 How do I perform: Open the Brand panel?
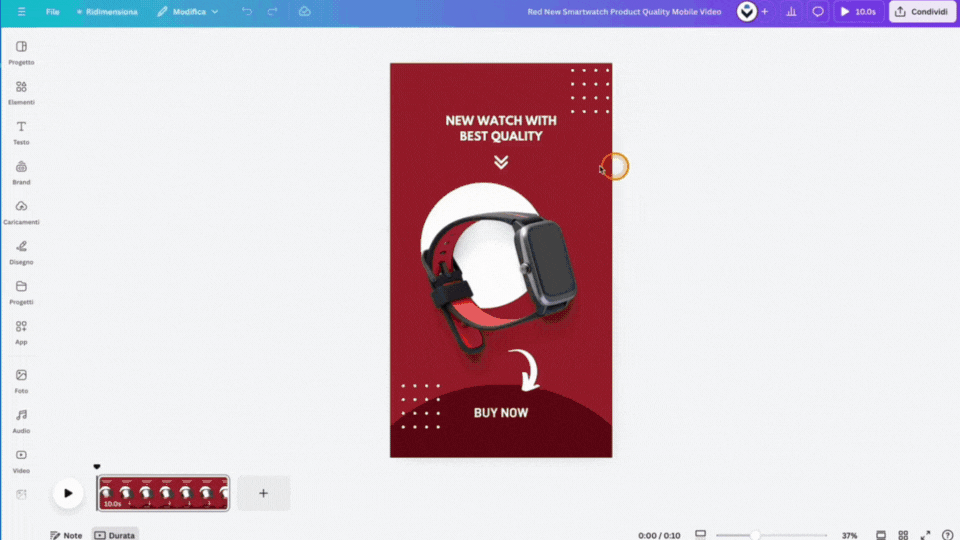click(x=21, y=172)
